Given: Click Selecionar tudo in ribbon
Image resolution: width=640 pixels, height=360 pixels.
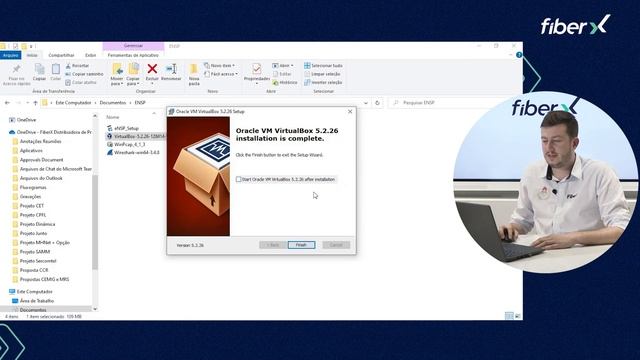Looking at the screenshot, I should pyautogui.click(x=323, y=65).
